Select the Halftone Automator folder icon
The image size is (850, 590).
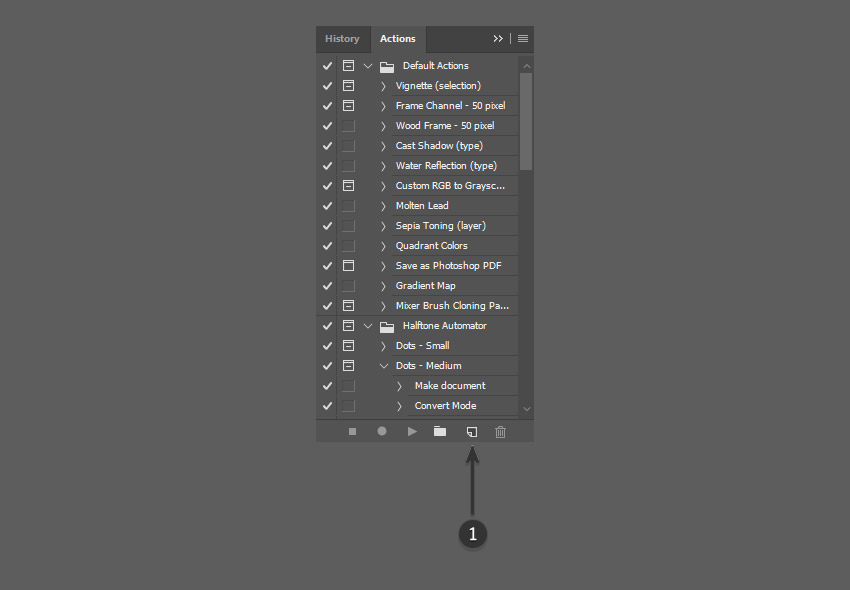pyautogui.click(x=387, y=326)
